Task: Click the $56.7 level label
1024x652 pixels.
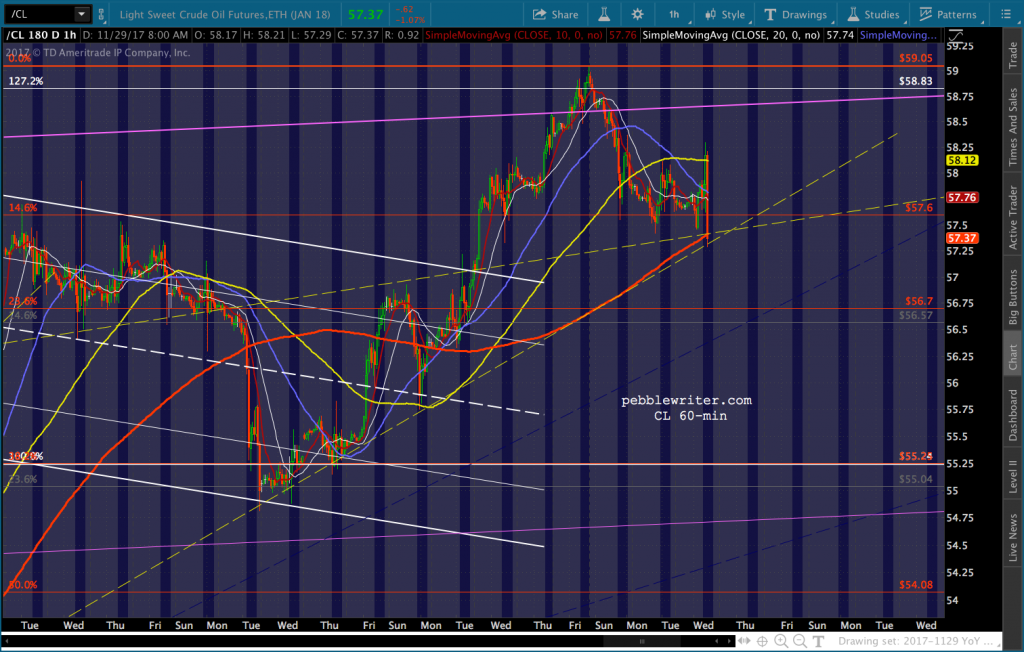Action: click(919, 301)
